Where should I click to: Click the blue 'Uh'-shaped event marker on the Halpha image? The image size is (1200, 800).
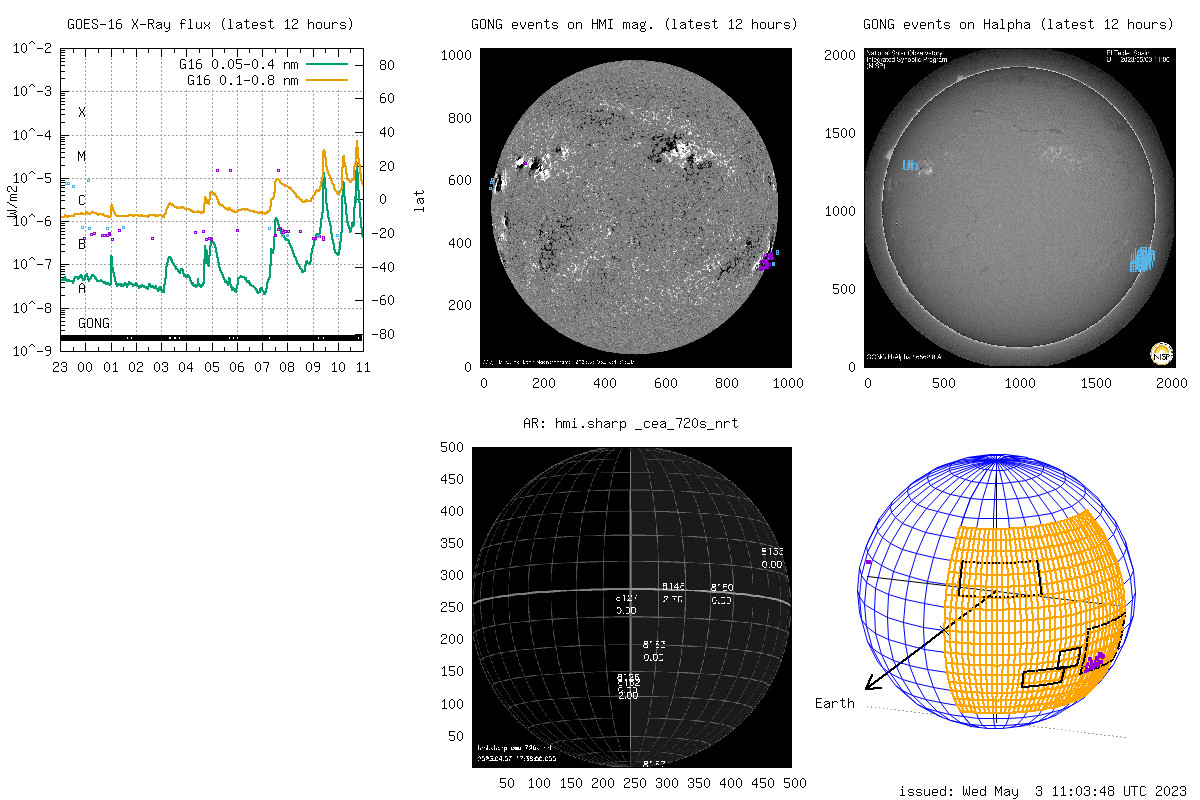point(911,165)
